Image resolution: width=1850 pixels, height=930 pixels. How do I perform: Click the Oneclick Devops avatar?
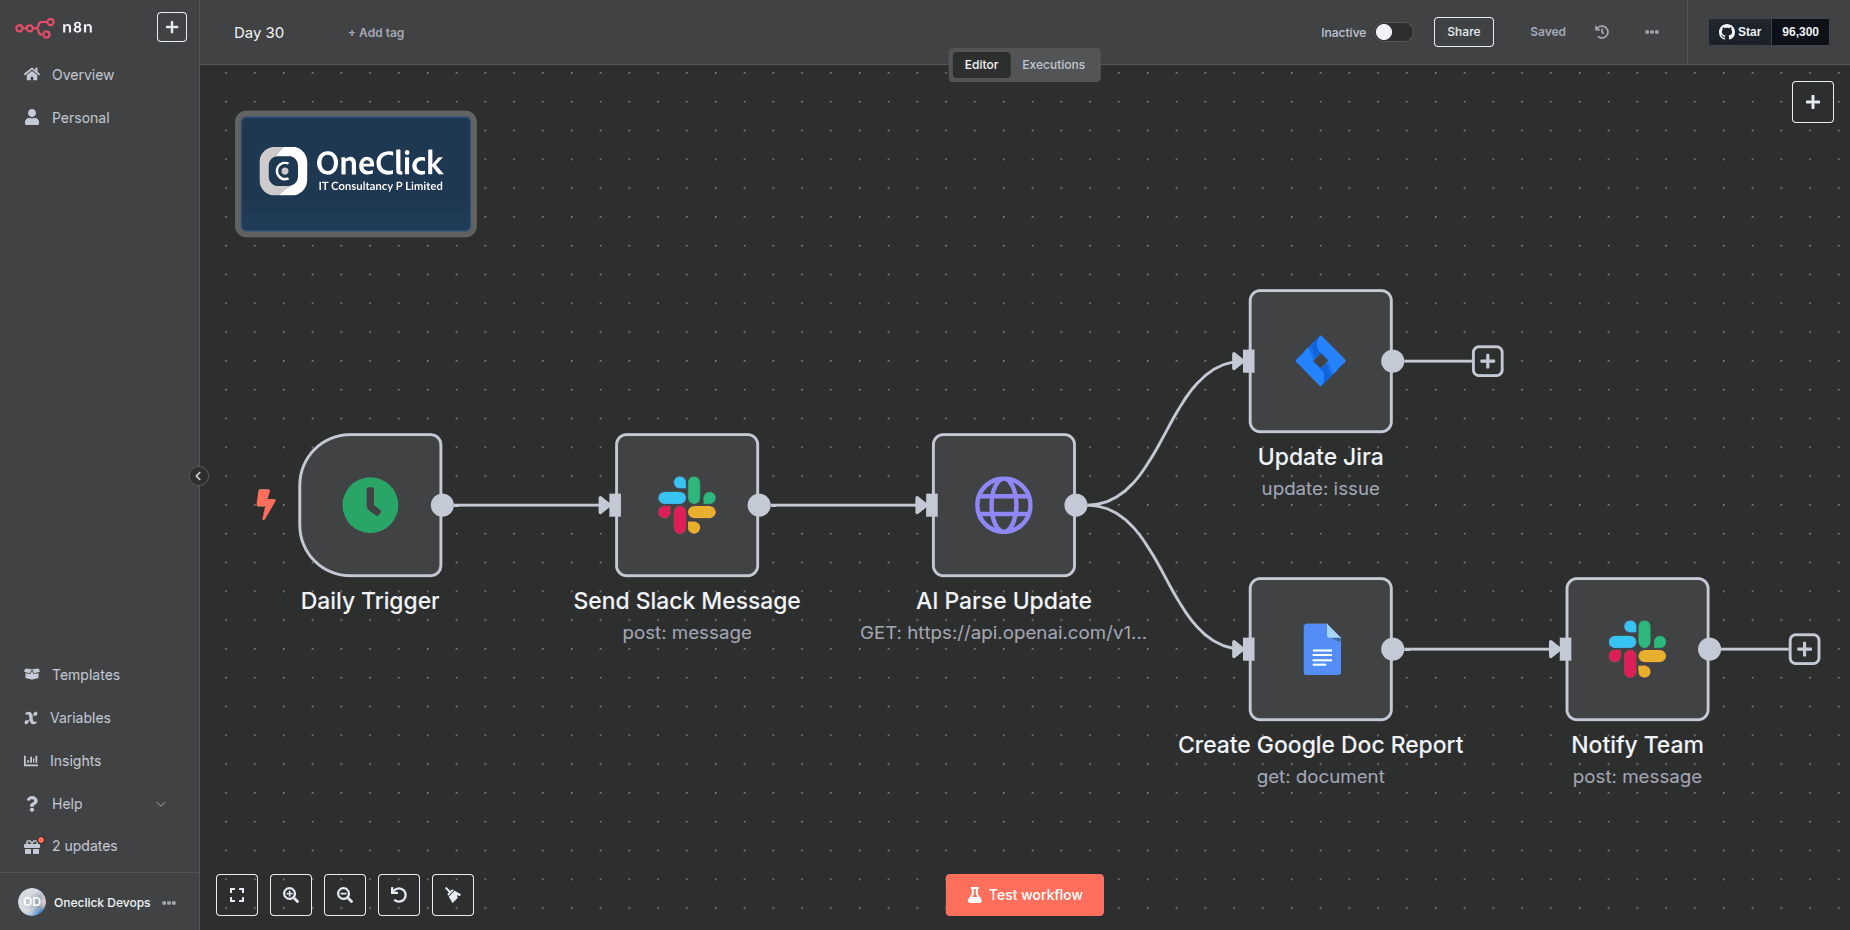32,902
